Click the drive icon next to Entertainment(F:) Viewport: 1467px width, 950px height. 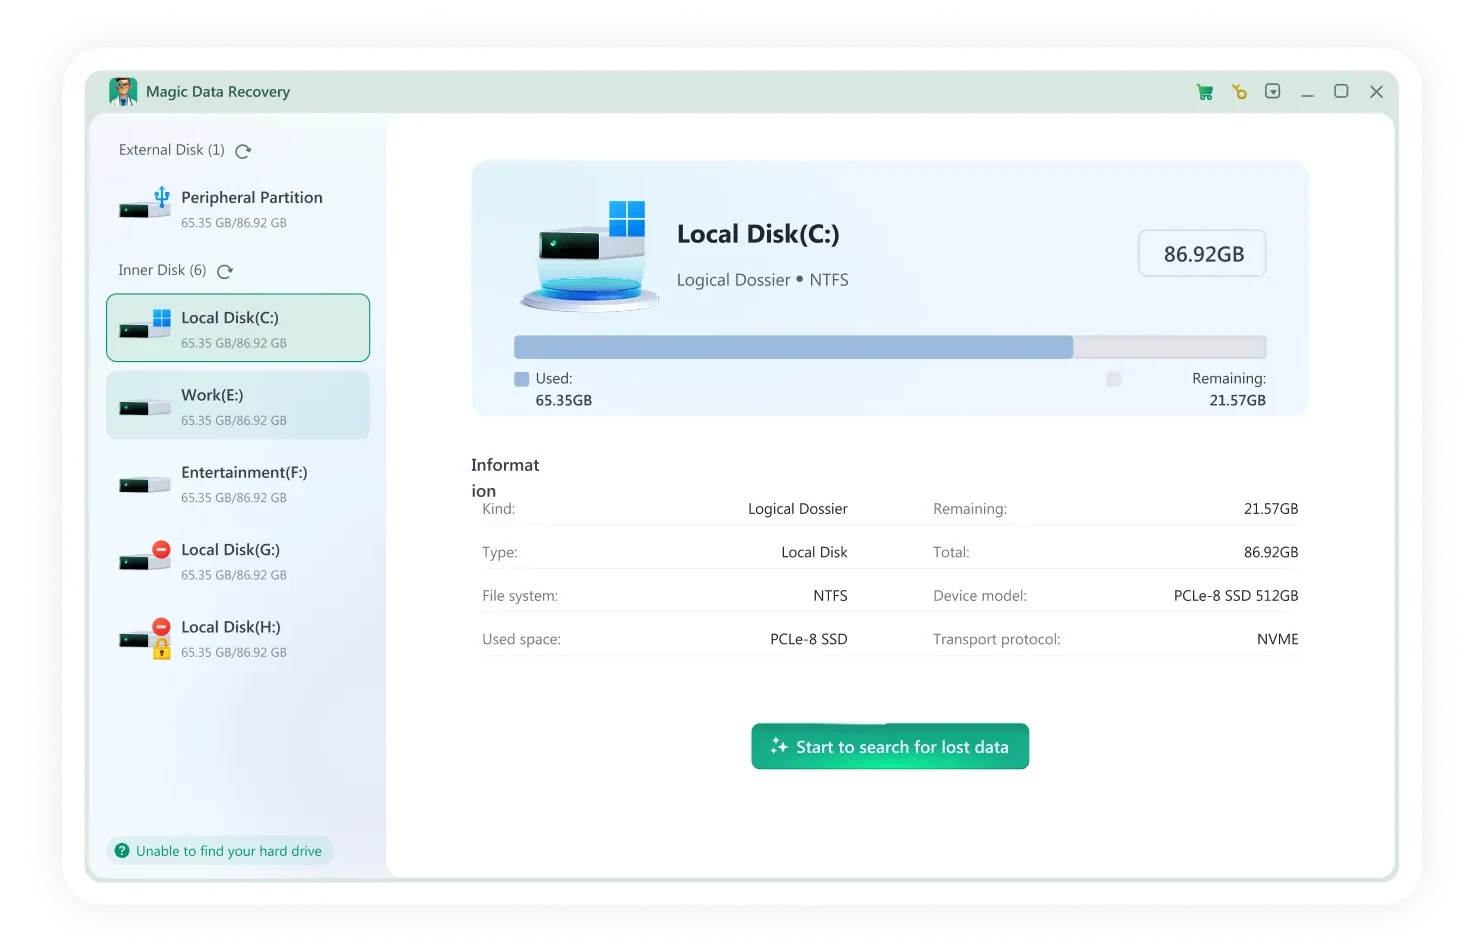pos(145,484)
